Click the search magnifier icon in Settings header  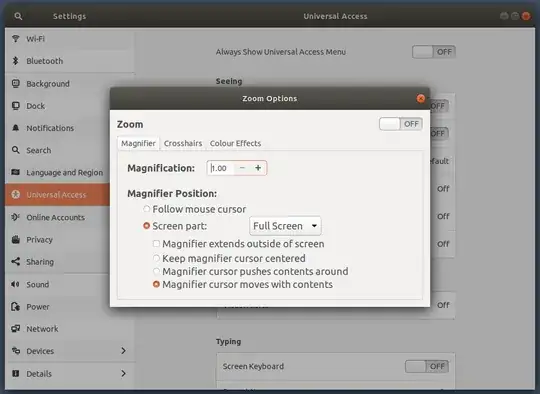18,16
